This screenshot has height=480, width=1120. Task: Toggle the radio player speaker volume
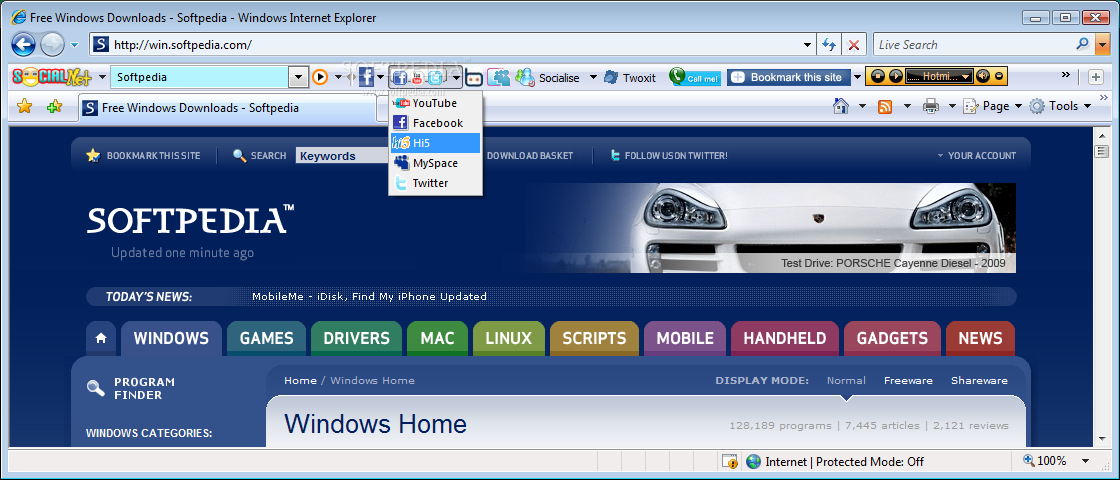click(x=984, y=76)
